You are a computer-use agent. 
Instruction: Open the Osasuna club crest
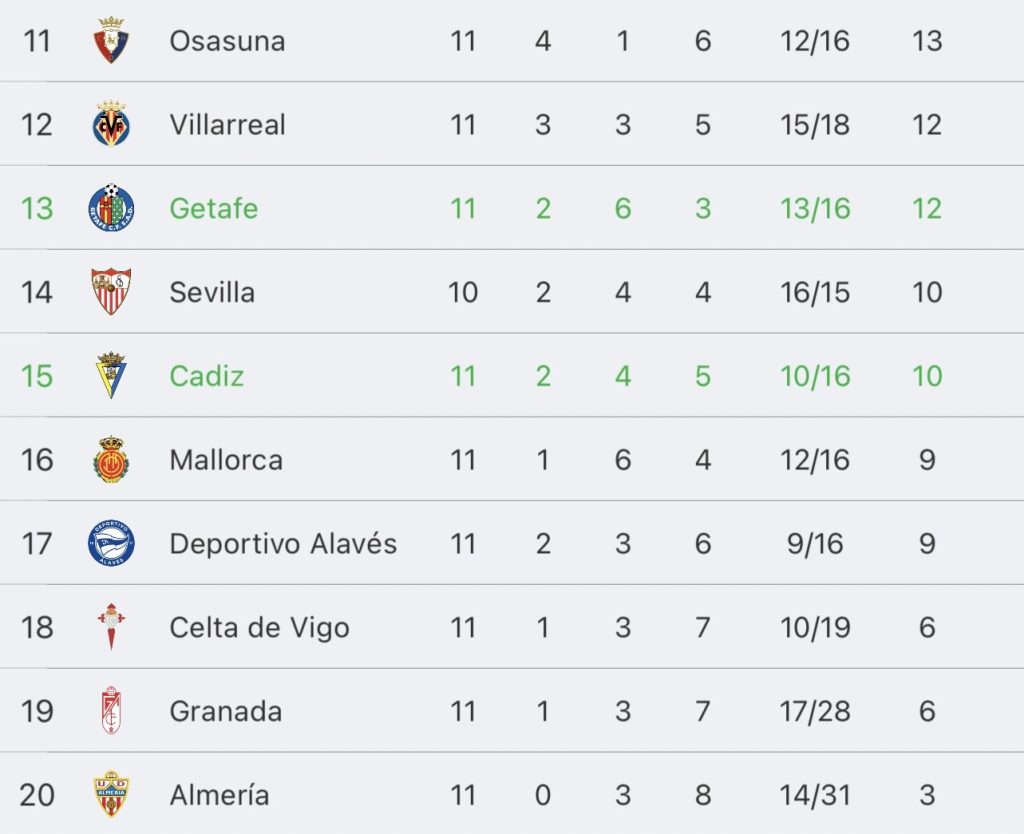point(111,40)
